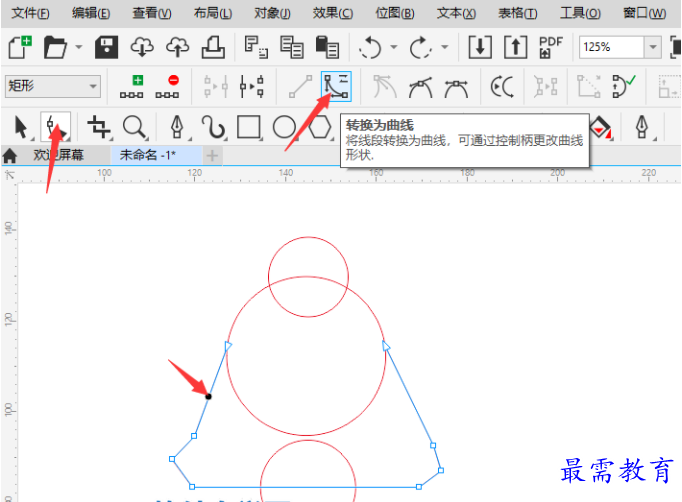Break the curve at the node
682x502 pixels.
(252, 86)
